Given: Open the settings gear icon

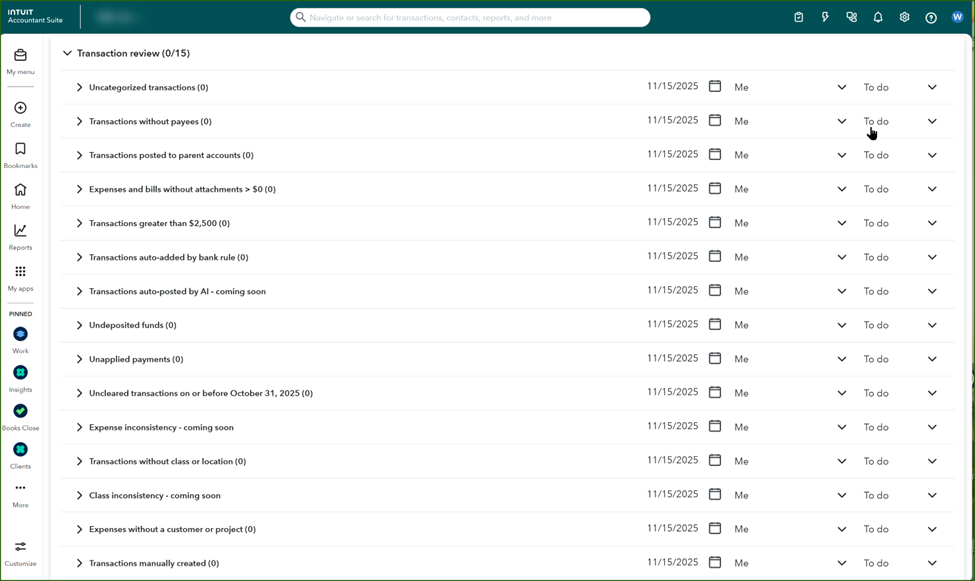Looking at the screenshot, I should pos(904,17).
